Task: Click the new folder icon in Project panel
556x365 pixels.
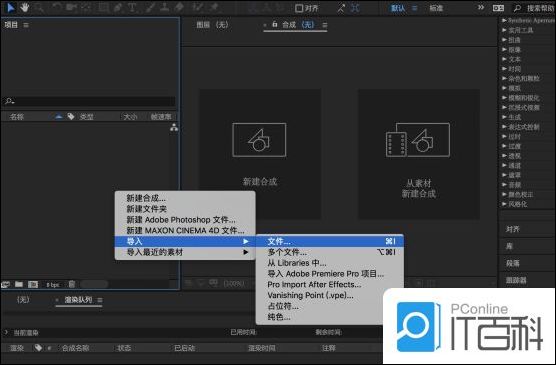Action: point(19,284)
